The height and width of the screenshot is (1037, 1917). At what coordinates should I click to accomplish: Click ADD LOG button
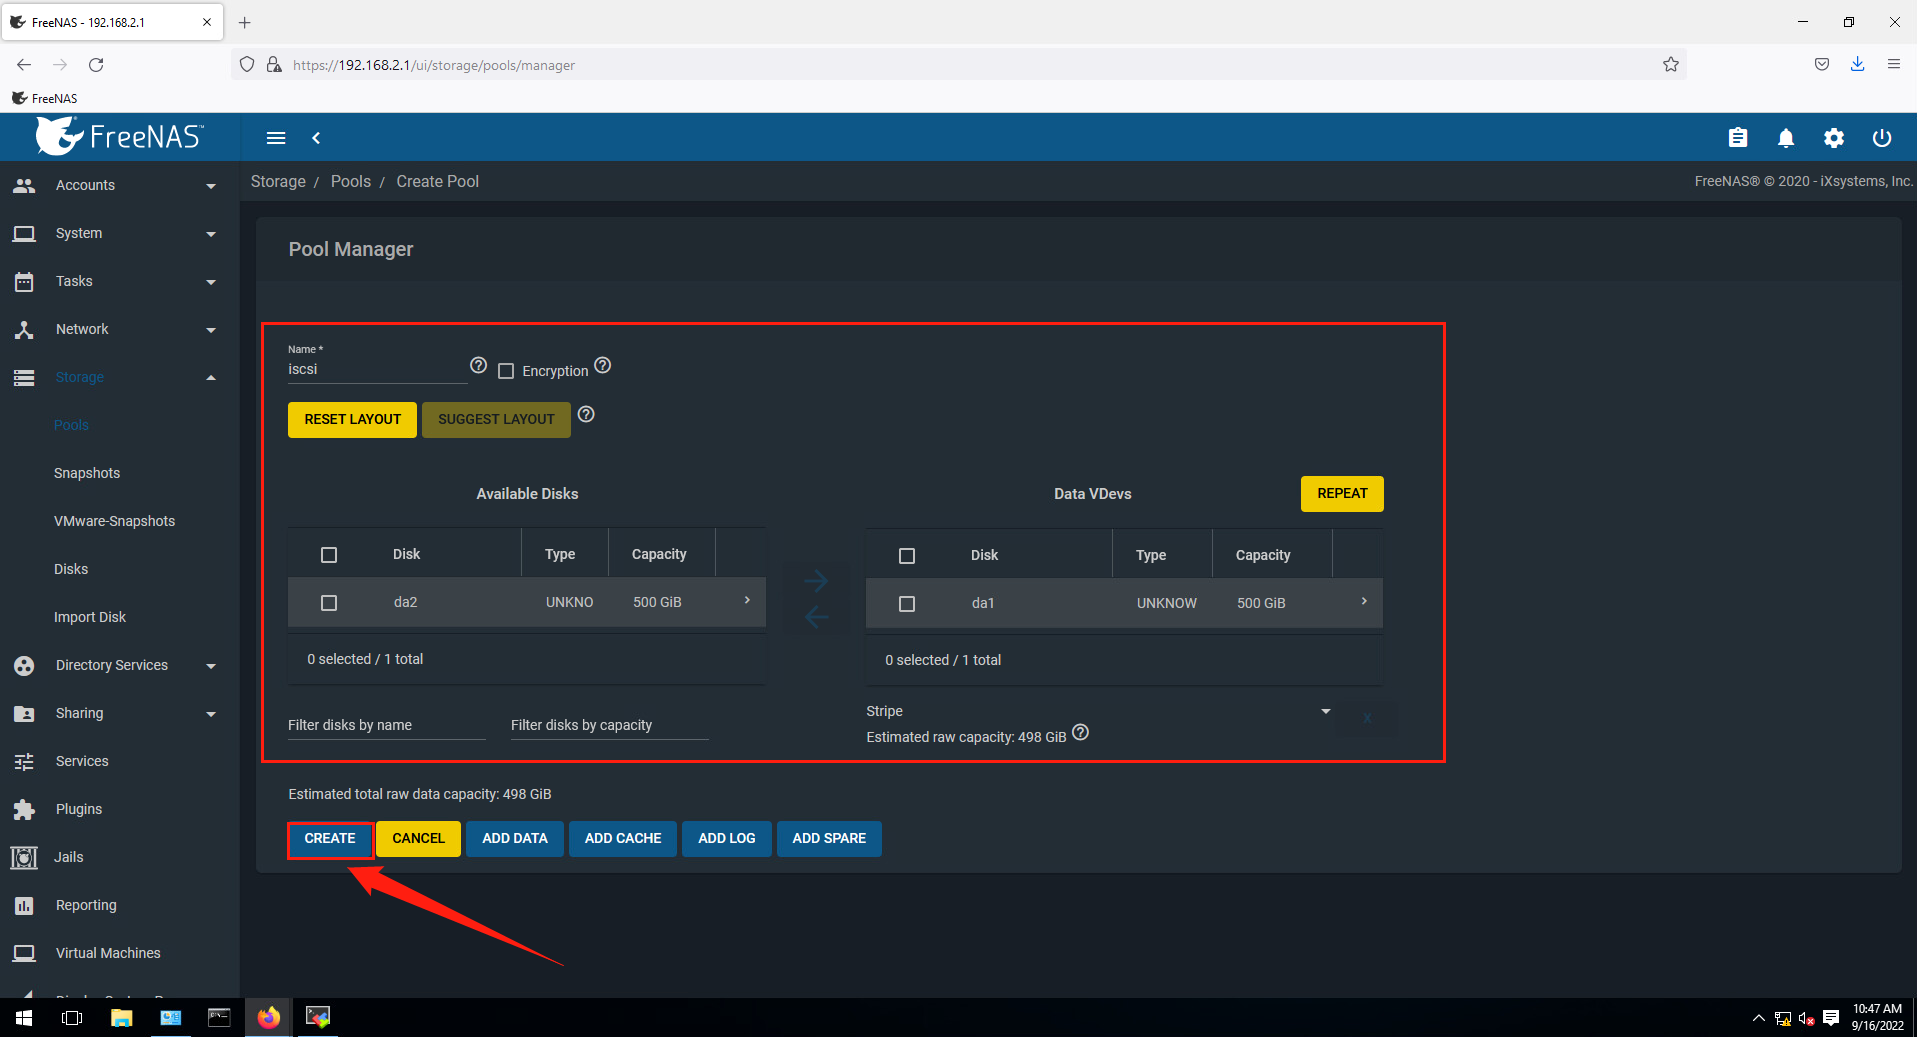(x=727, y=839)
